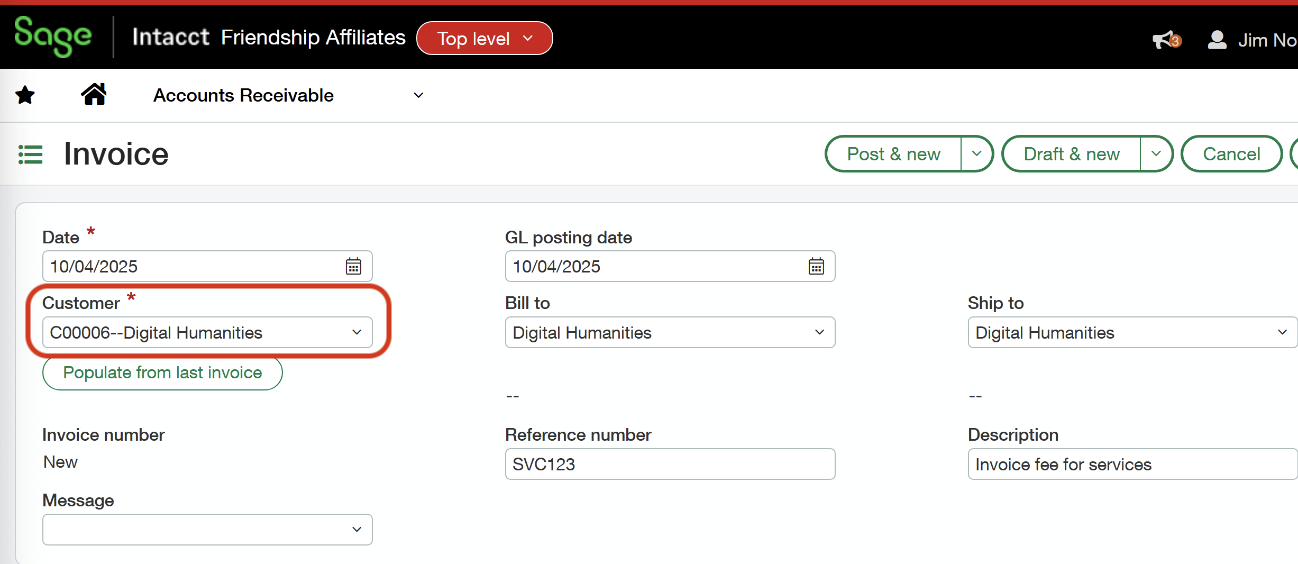Open the notifications megaphone icon
This screenshot has height=564, width=1298.
click(1165, 40)
